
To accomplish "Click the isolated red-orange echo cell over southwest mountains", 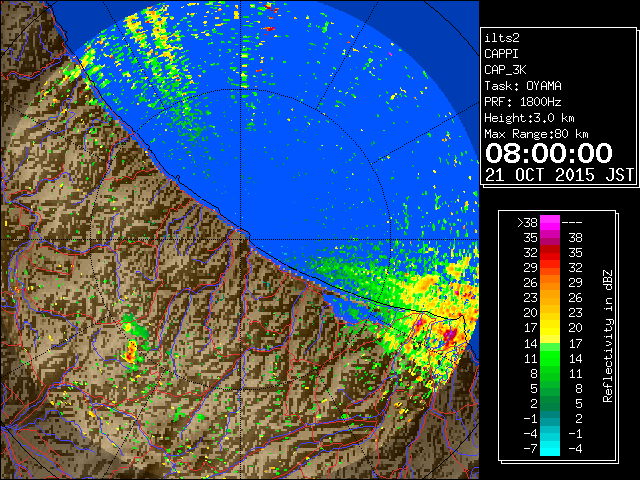I will tap(131, 352).
